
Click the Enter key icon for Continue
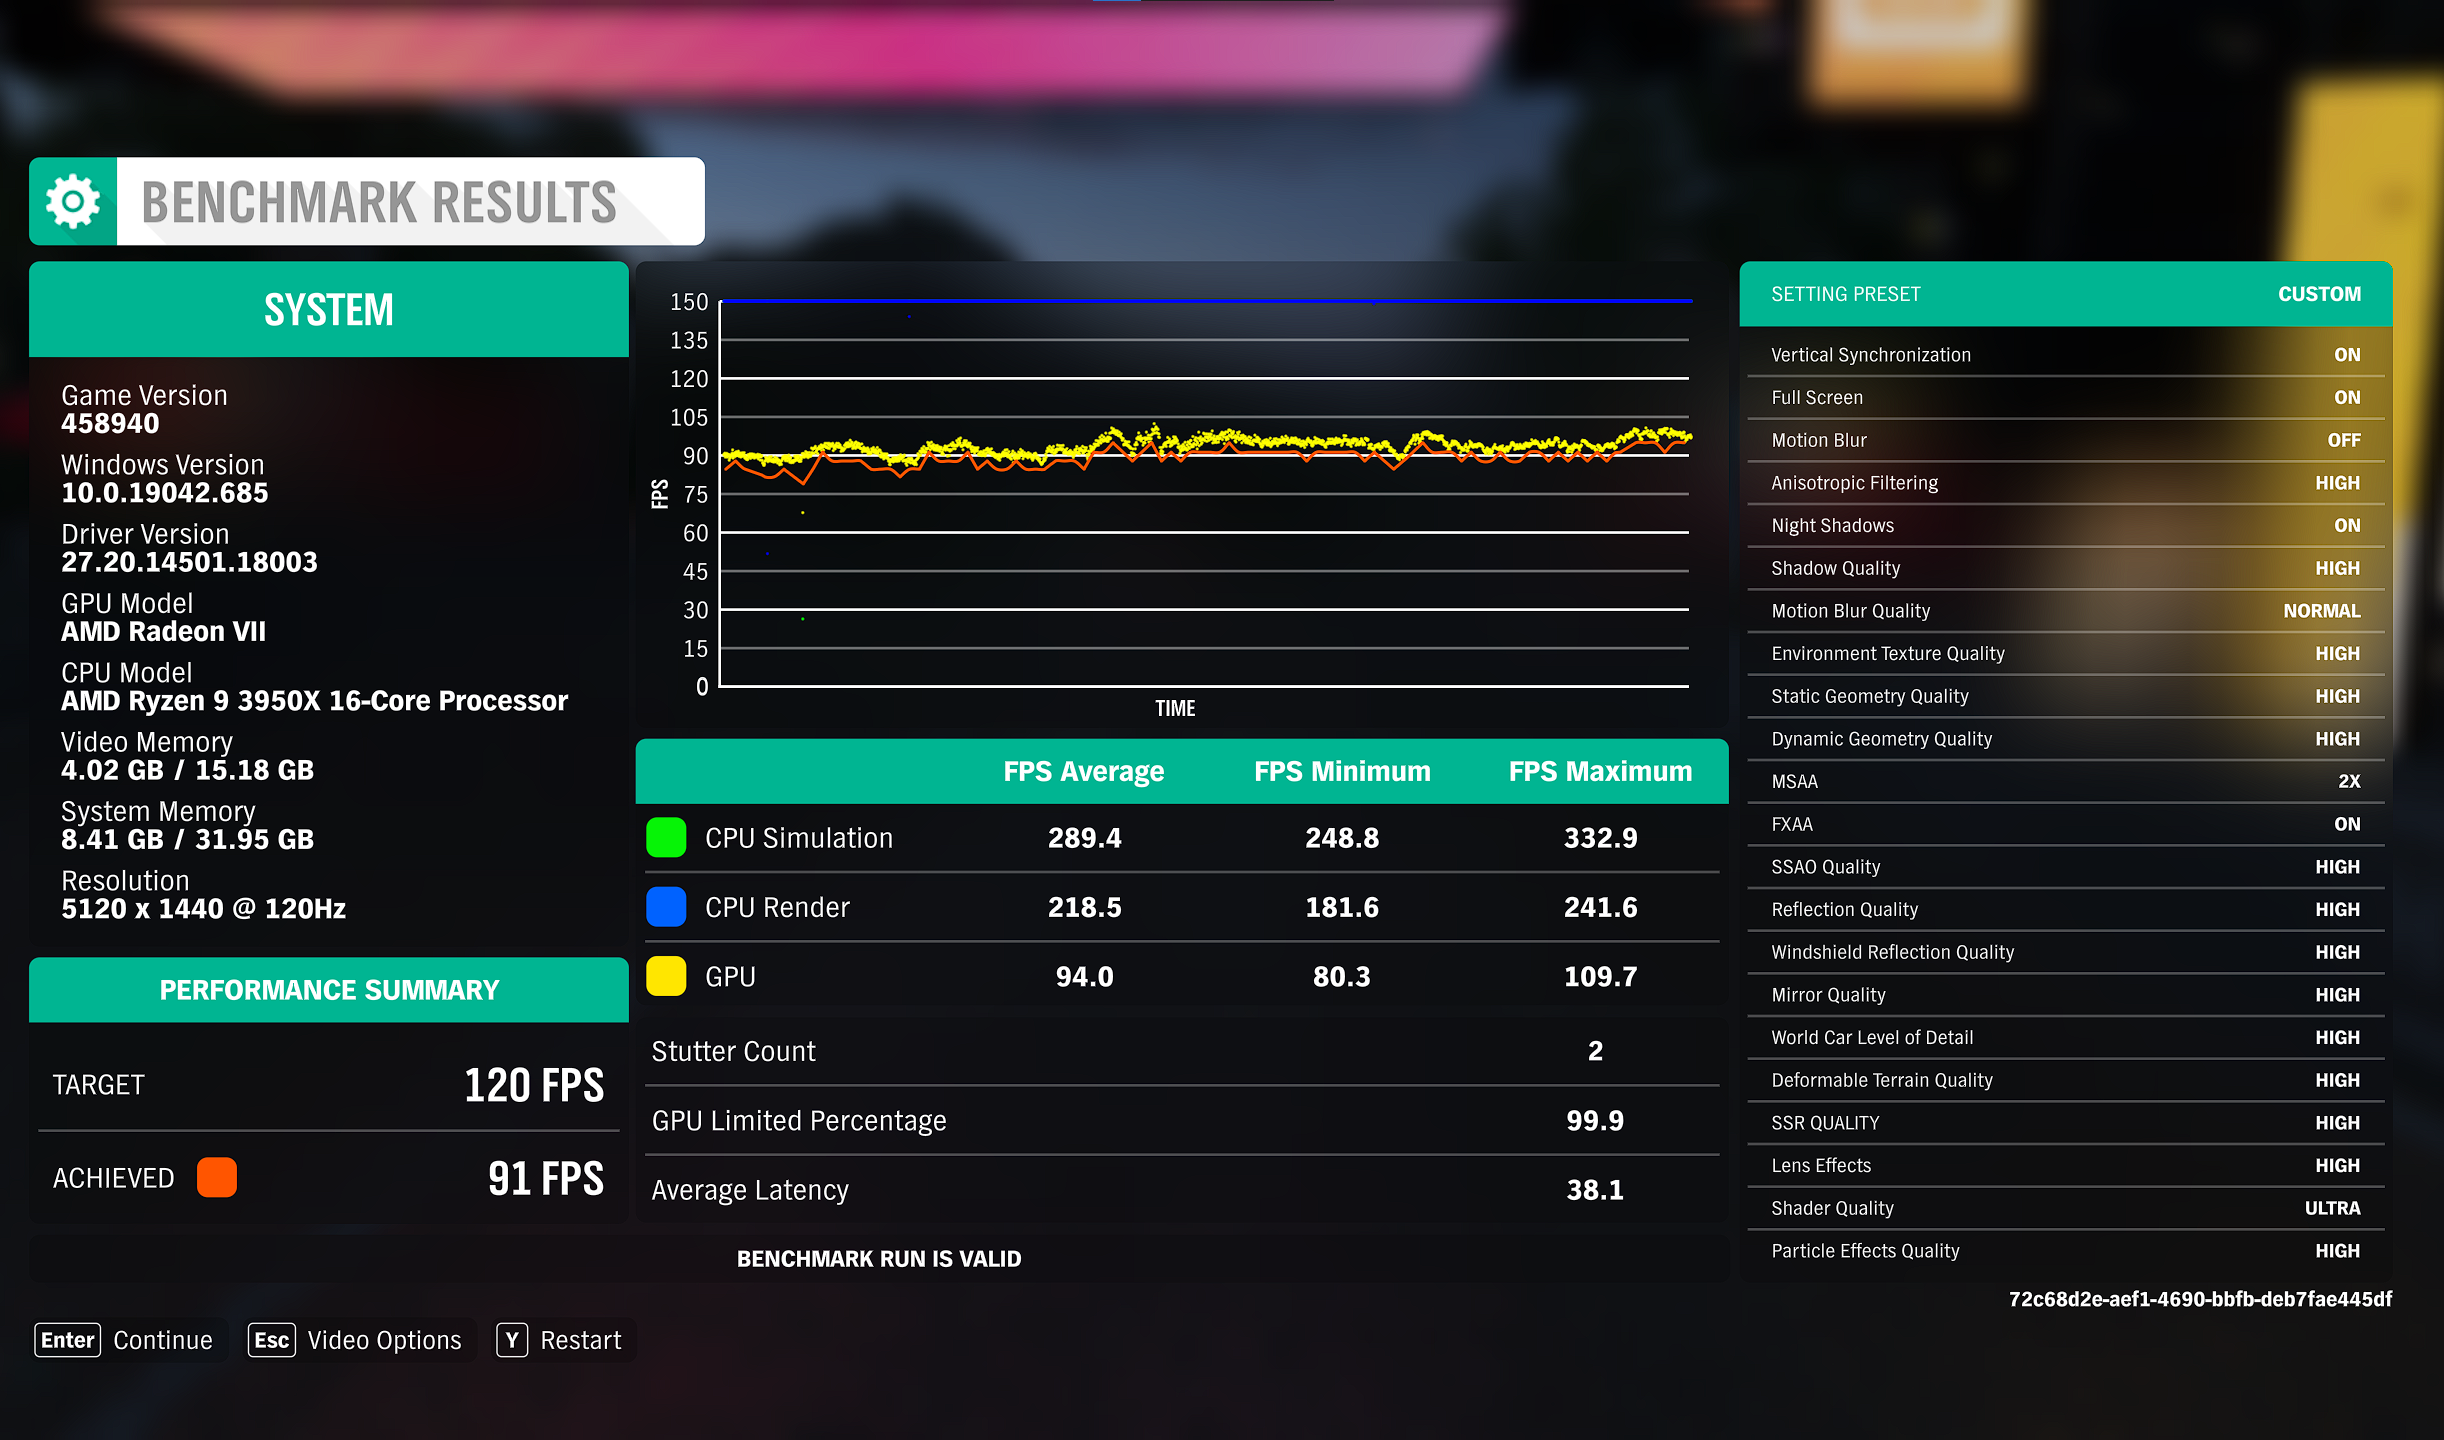tap(67, 1340)
